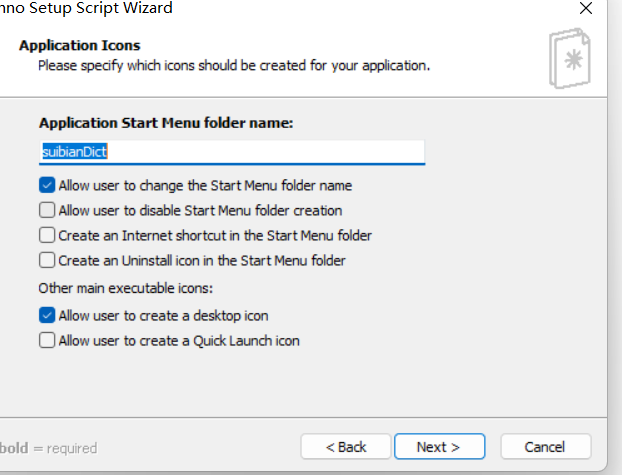Image resolution: width=622 pixels, height=475 pixels.
Task: Click the bold = required note
Action: tap(48, 448)
